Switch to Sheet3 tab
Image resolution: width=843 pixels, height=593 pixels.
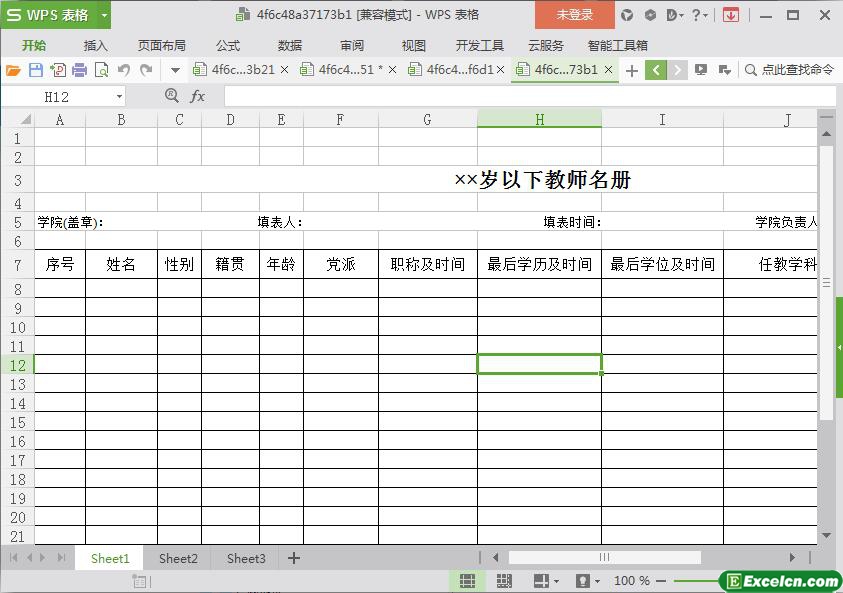pyautogui.click(x=246, y=559)
